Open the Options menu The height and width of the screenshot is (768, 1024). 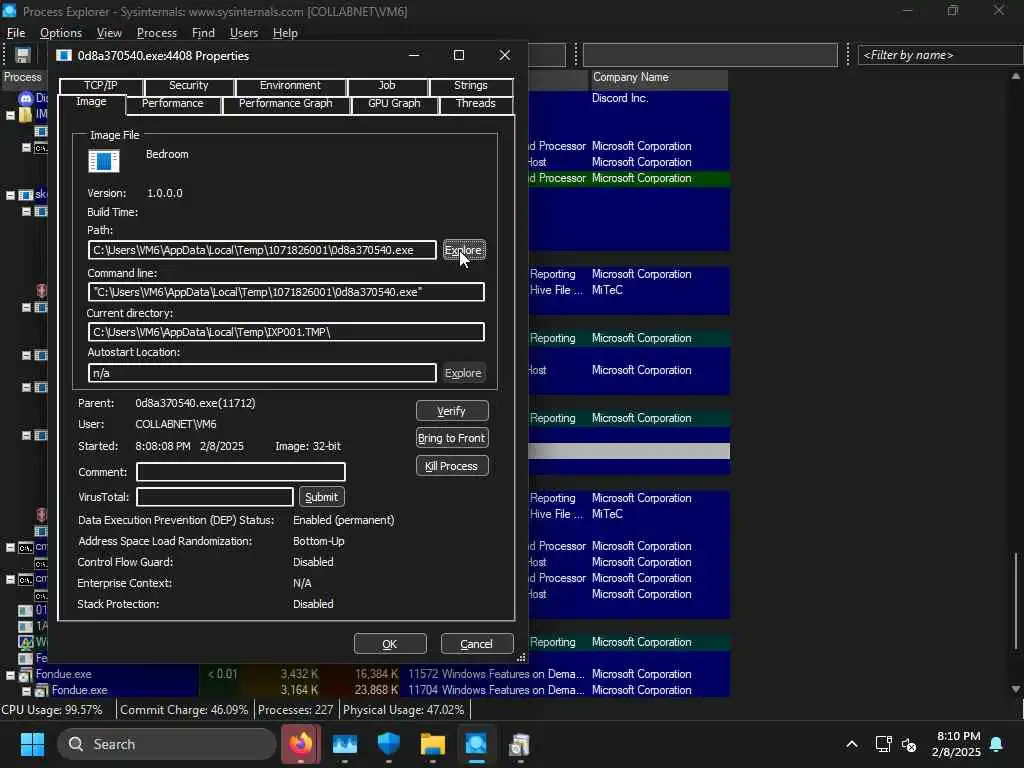pyautogui.click(x=61, y=33)
